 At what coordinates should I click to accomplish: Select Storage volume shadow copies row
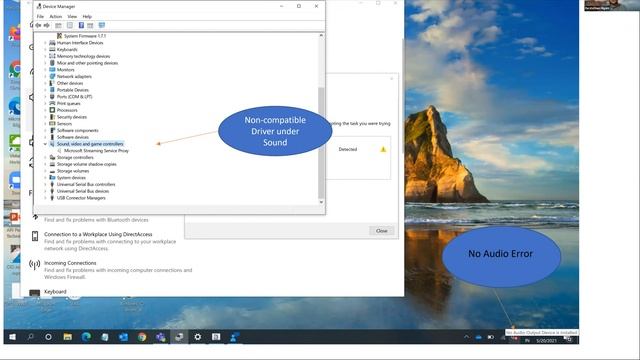click(x=87, y=164)
